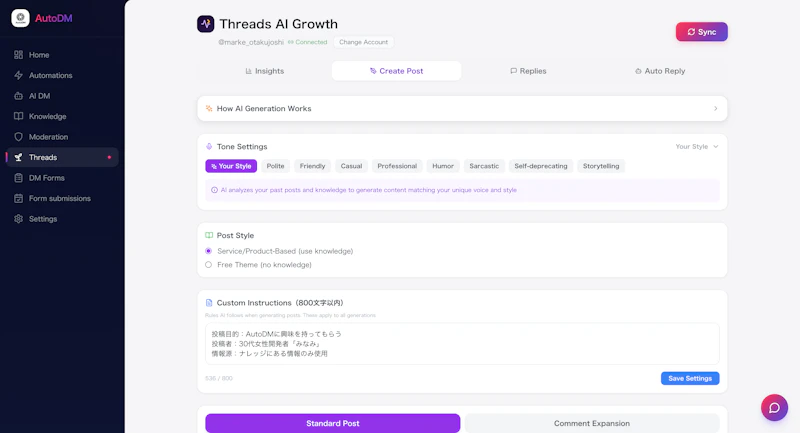Open Form submissions in the sidebar

point(62,198)
